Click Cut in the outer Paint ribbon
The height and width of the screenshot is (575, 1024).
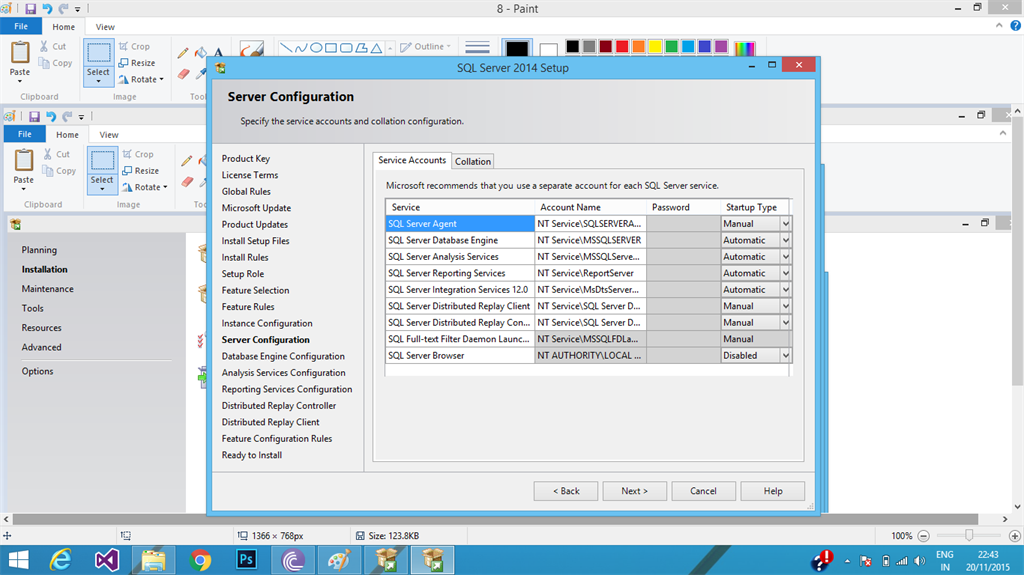coord(53,46)
